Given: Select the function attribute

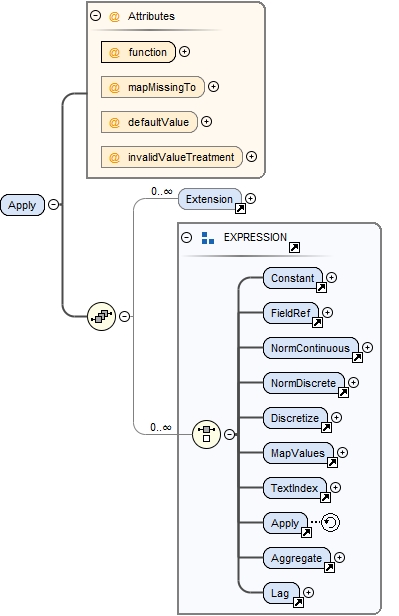Looking at the screenshot, I should (x=138, y=52).
